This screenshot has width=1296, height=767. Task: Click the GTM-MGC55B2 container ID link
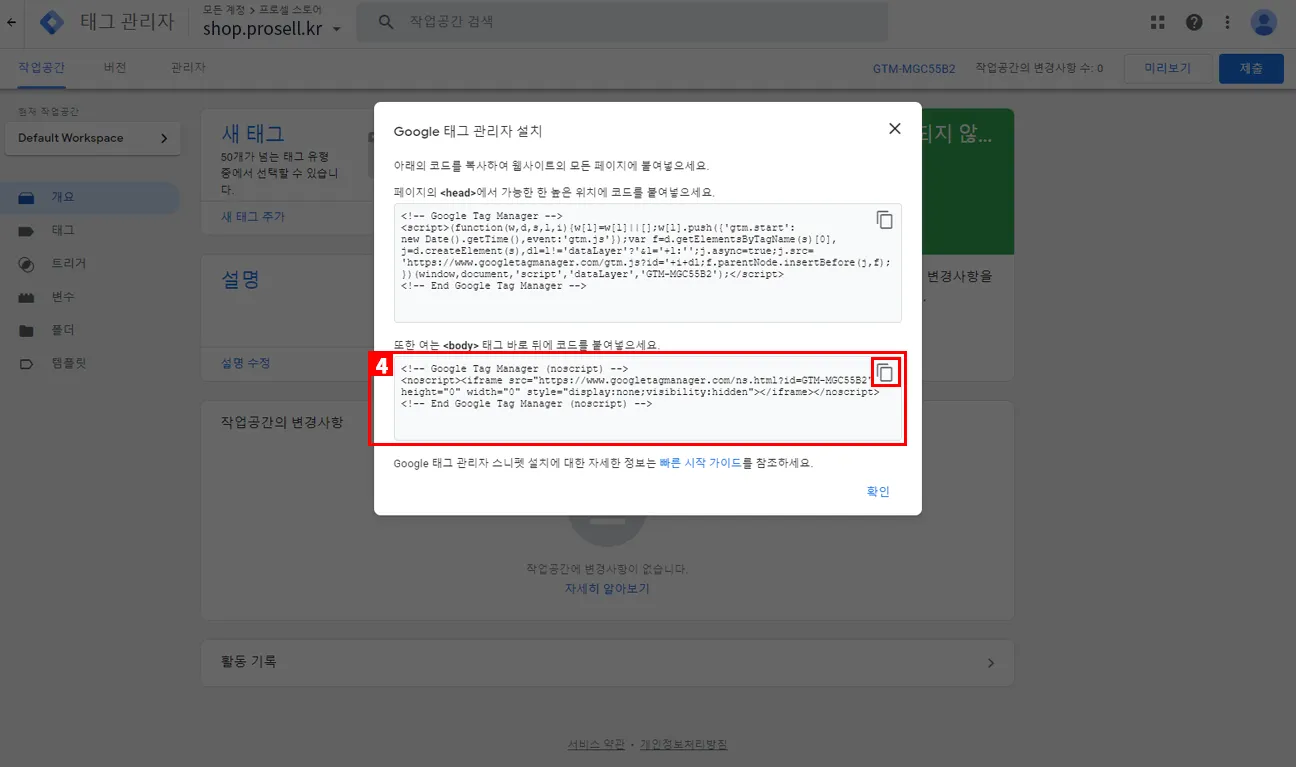click(914, 69)
